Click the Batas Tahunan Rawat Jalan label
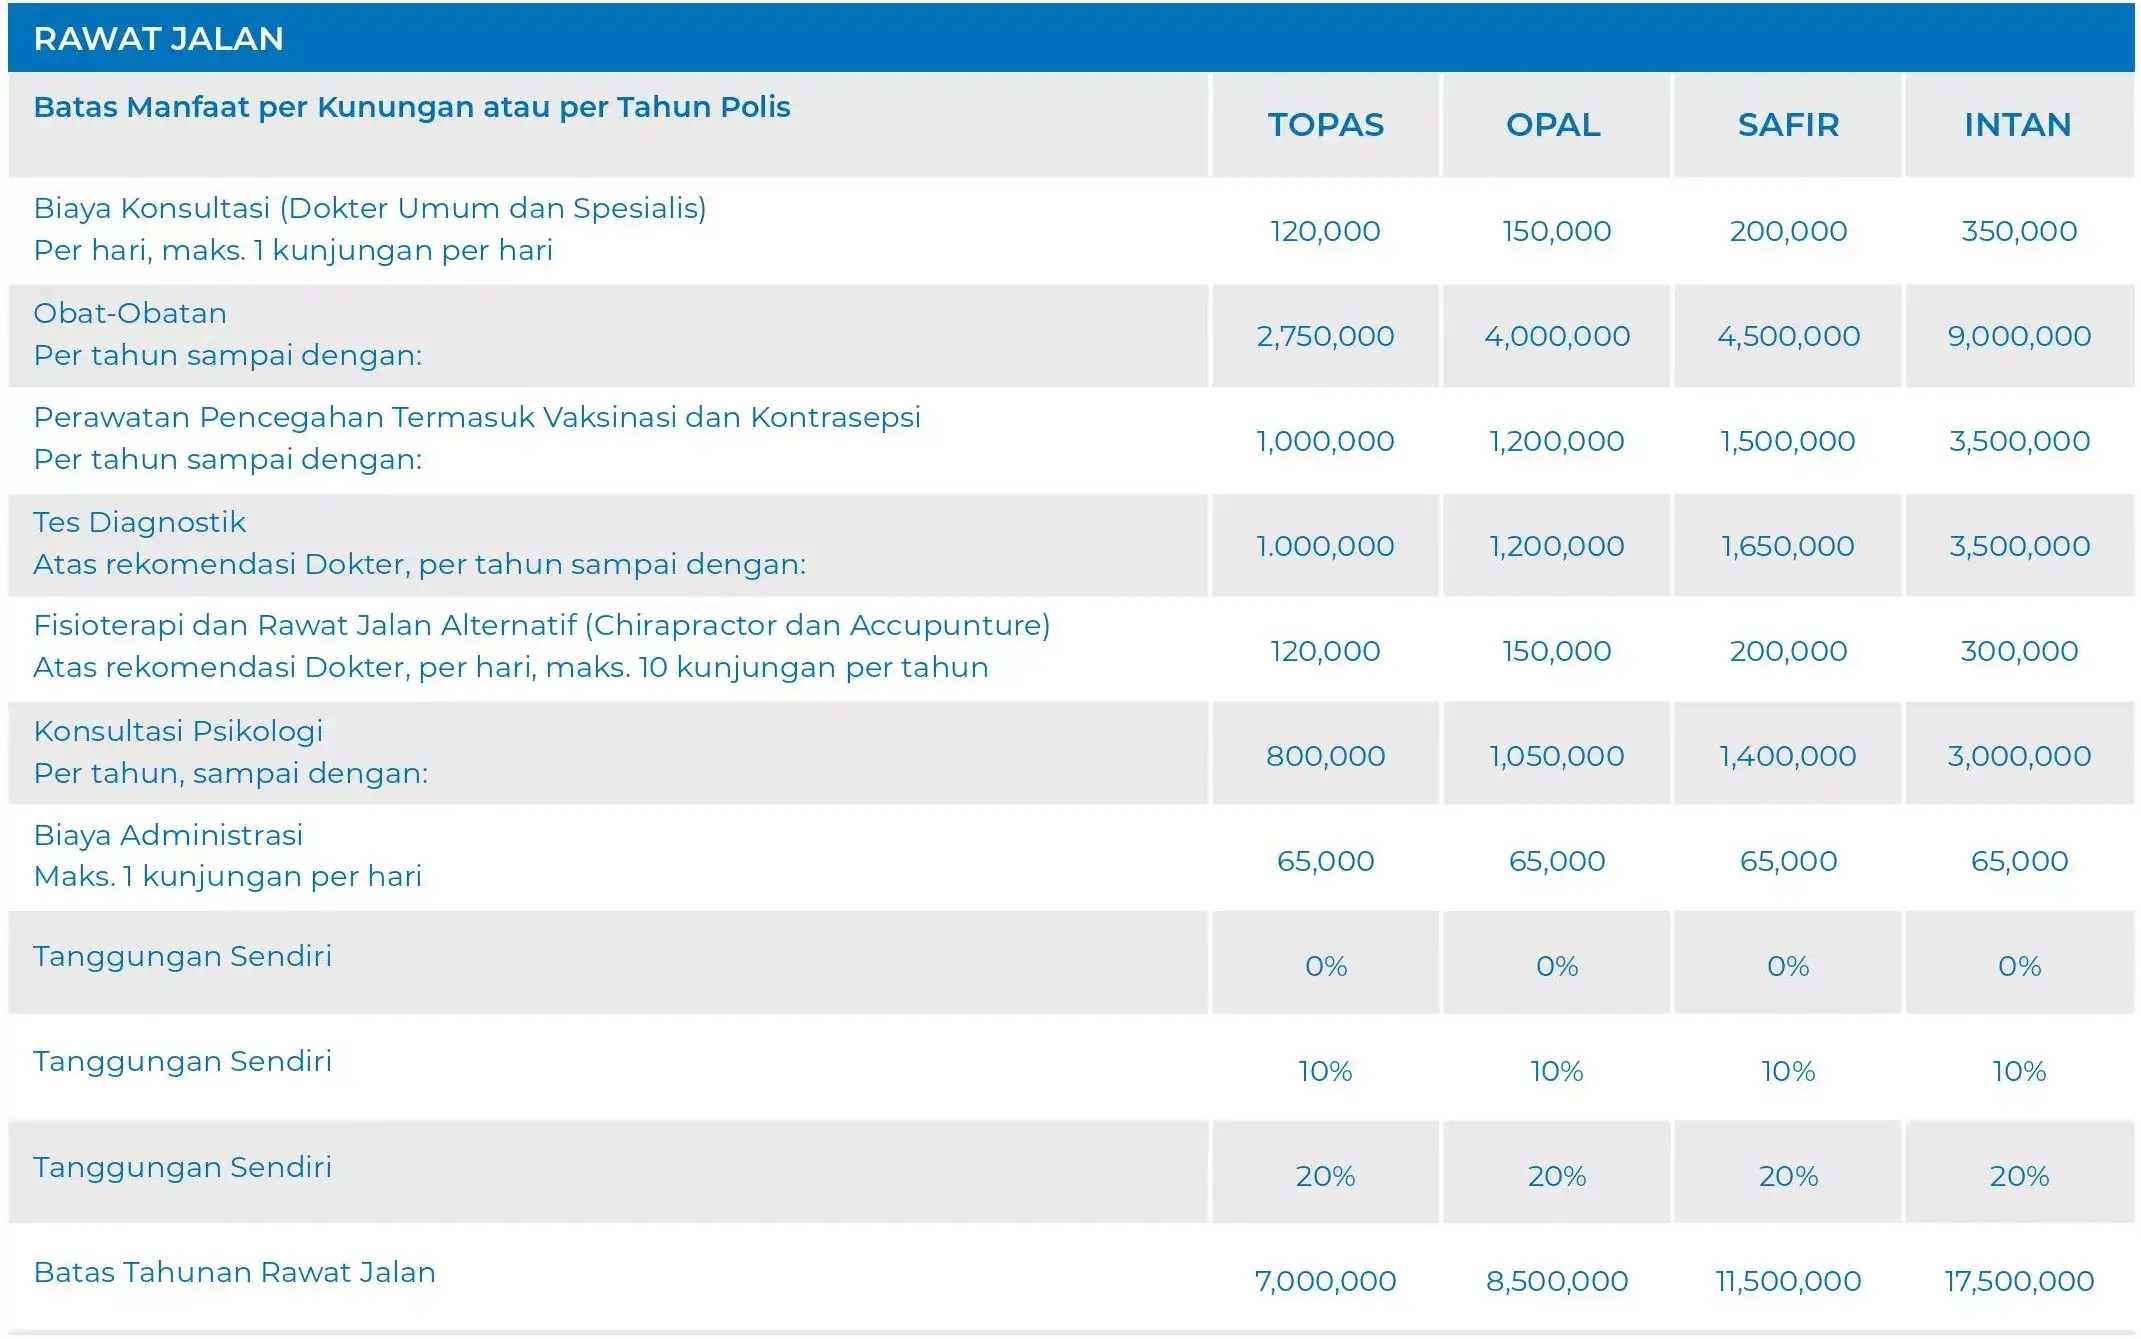Image resolution: width=2141 pixels, height=1339 pixels. [234, 1272]
